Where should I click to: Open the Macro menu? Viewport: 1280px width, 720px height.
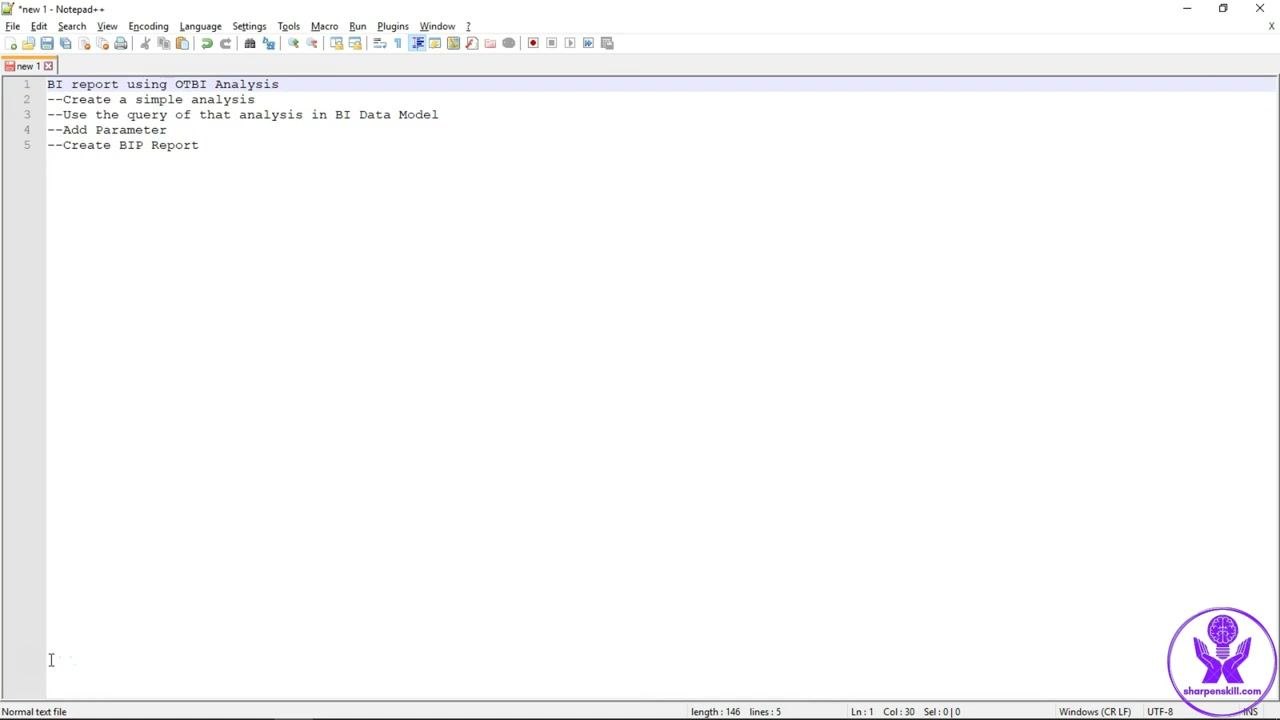(x=324, y=26)
